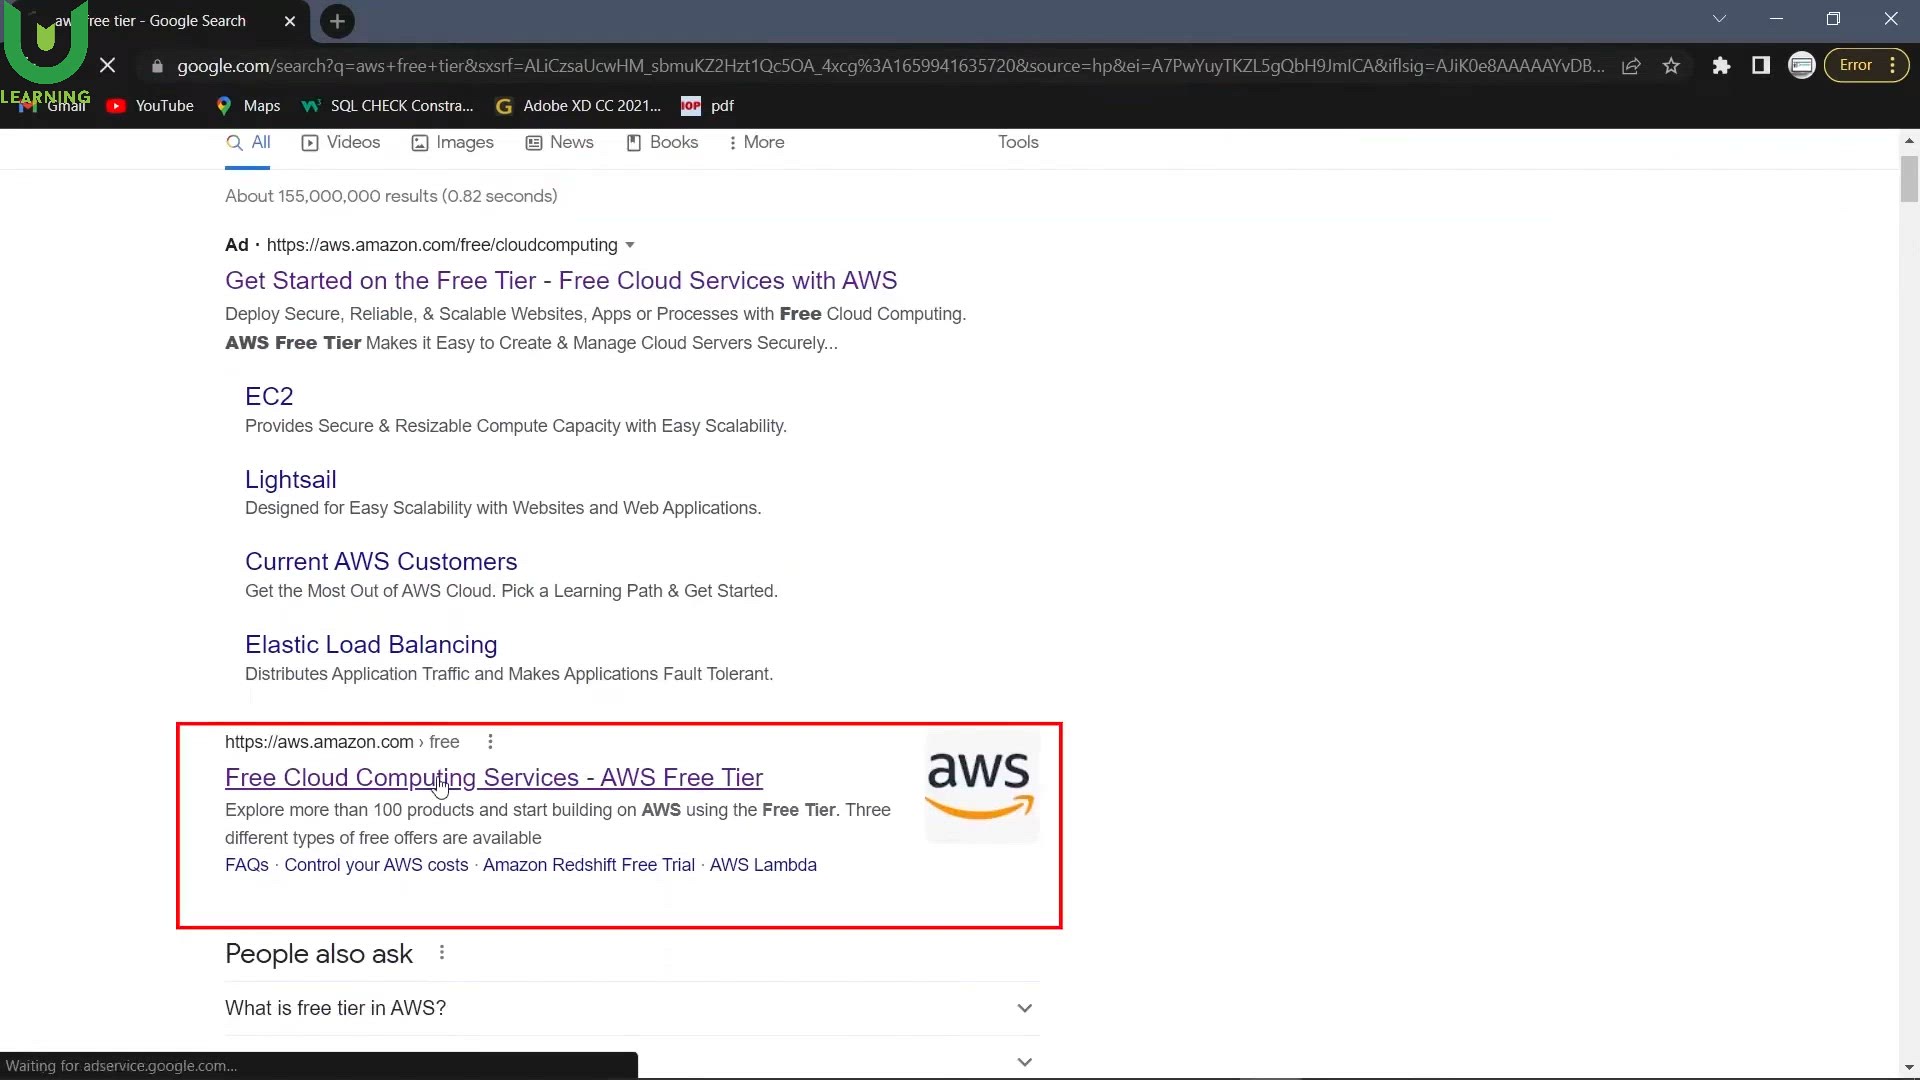The image size is (1920, 1080).
Task: Open the Chrome menu three dots
Action: (x=1893, y=66)
